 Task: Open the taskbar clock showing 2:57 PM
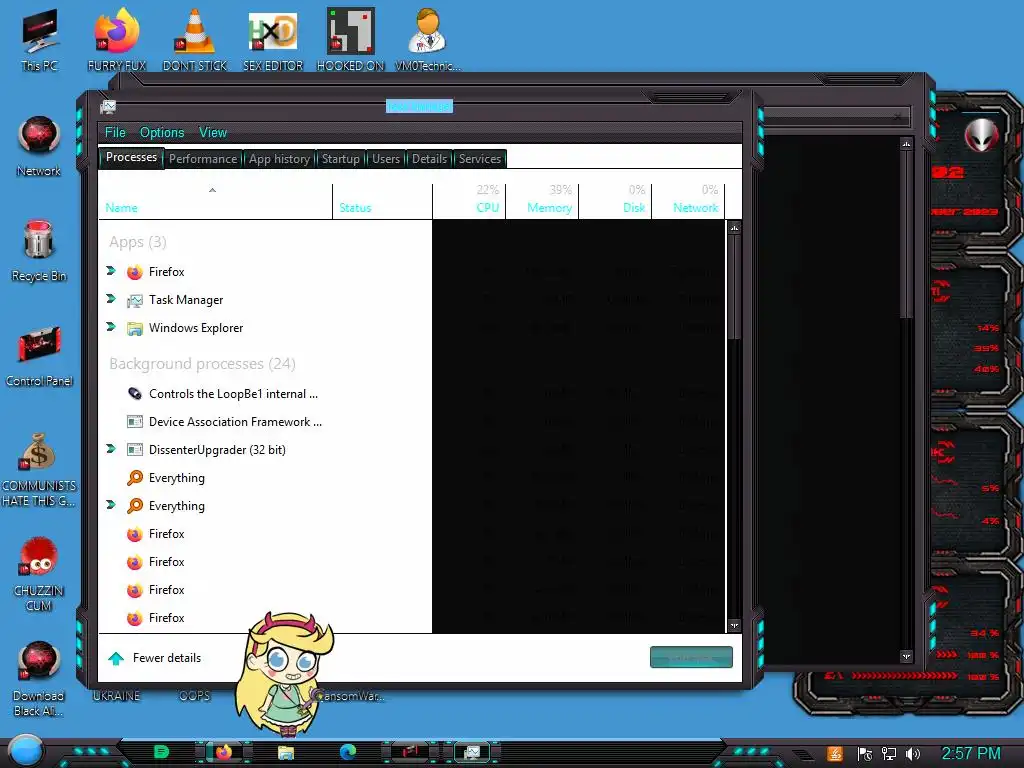tap(971, 754)
